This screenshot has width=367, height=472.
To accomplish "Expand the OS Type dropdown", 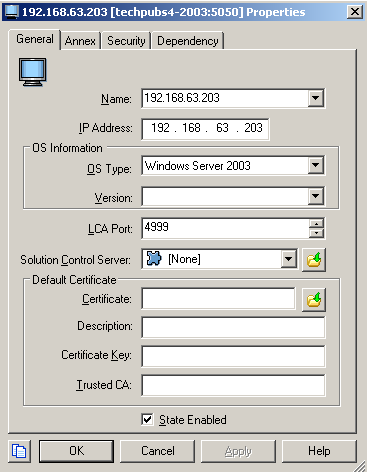I will pyautogui.click(x=315, y=165).
